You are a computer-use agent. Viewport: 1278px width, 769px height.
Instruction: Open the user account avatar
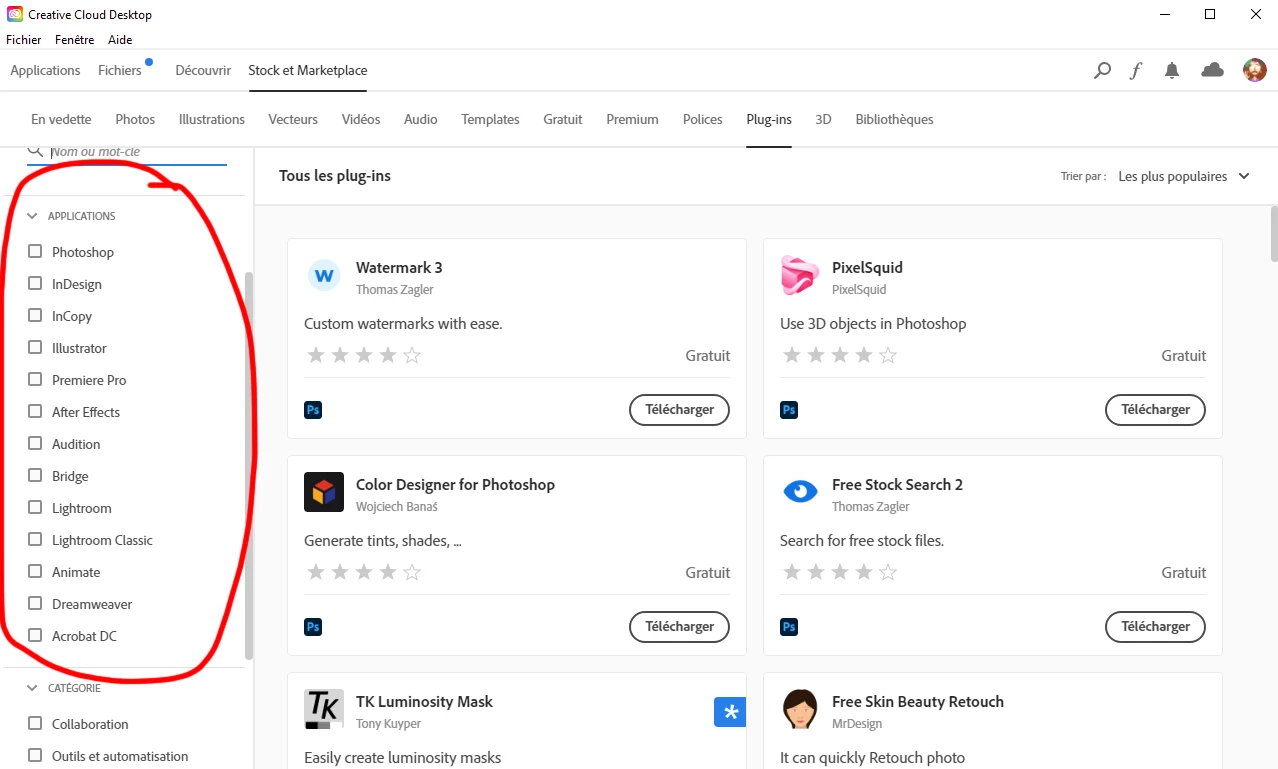pos(1254,70)
